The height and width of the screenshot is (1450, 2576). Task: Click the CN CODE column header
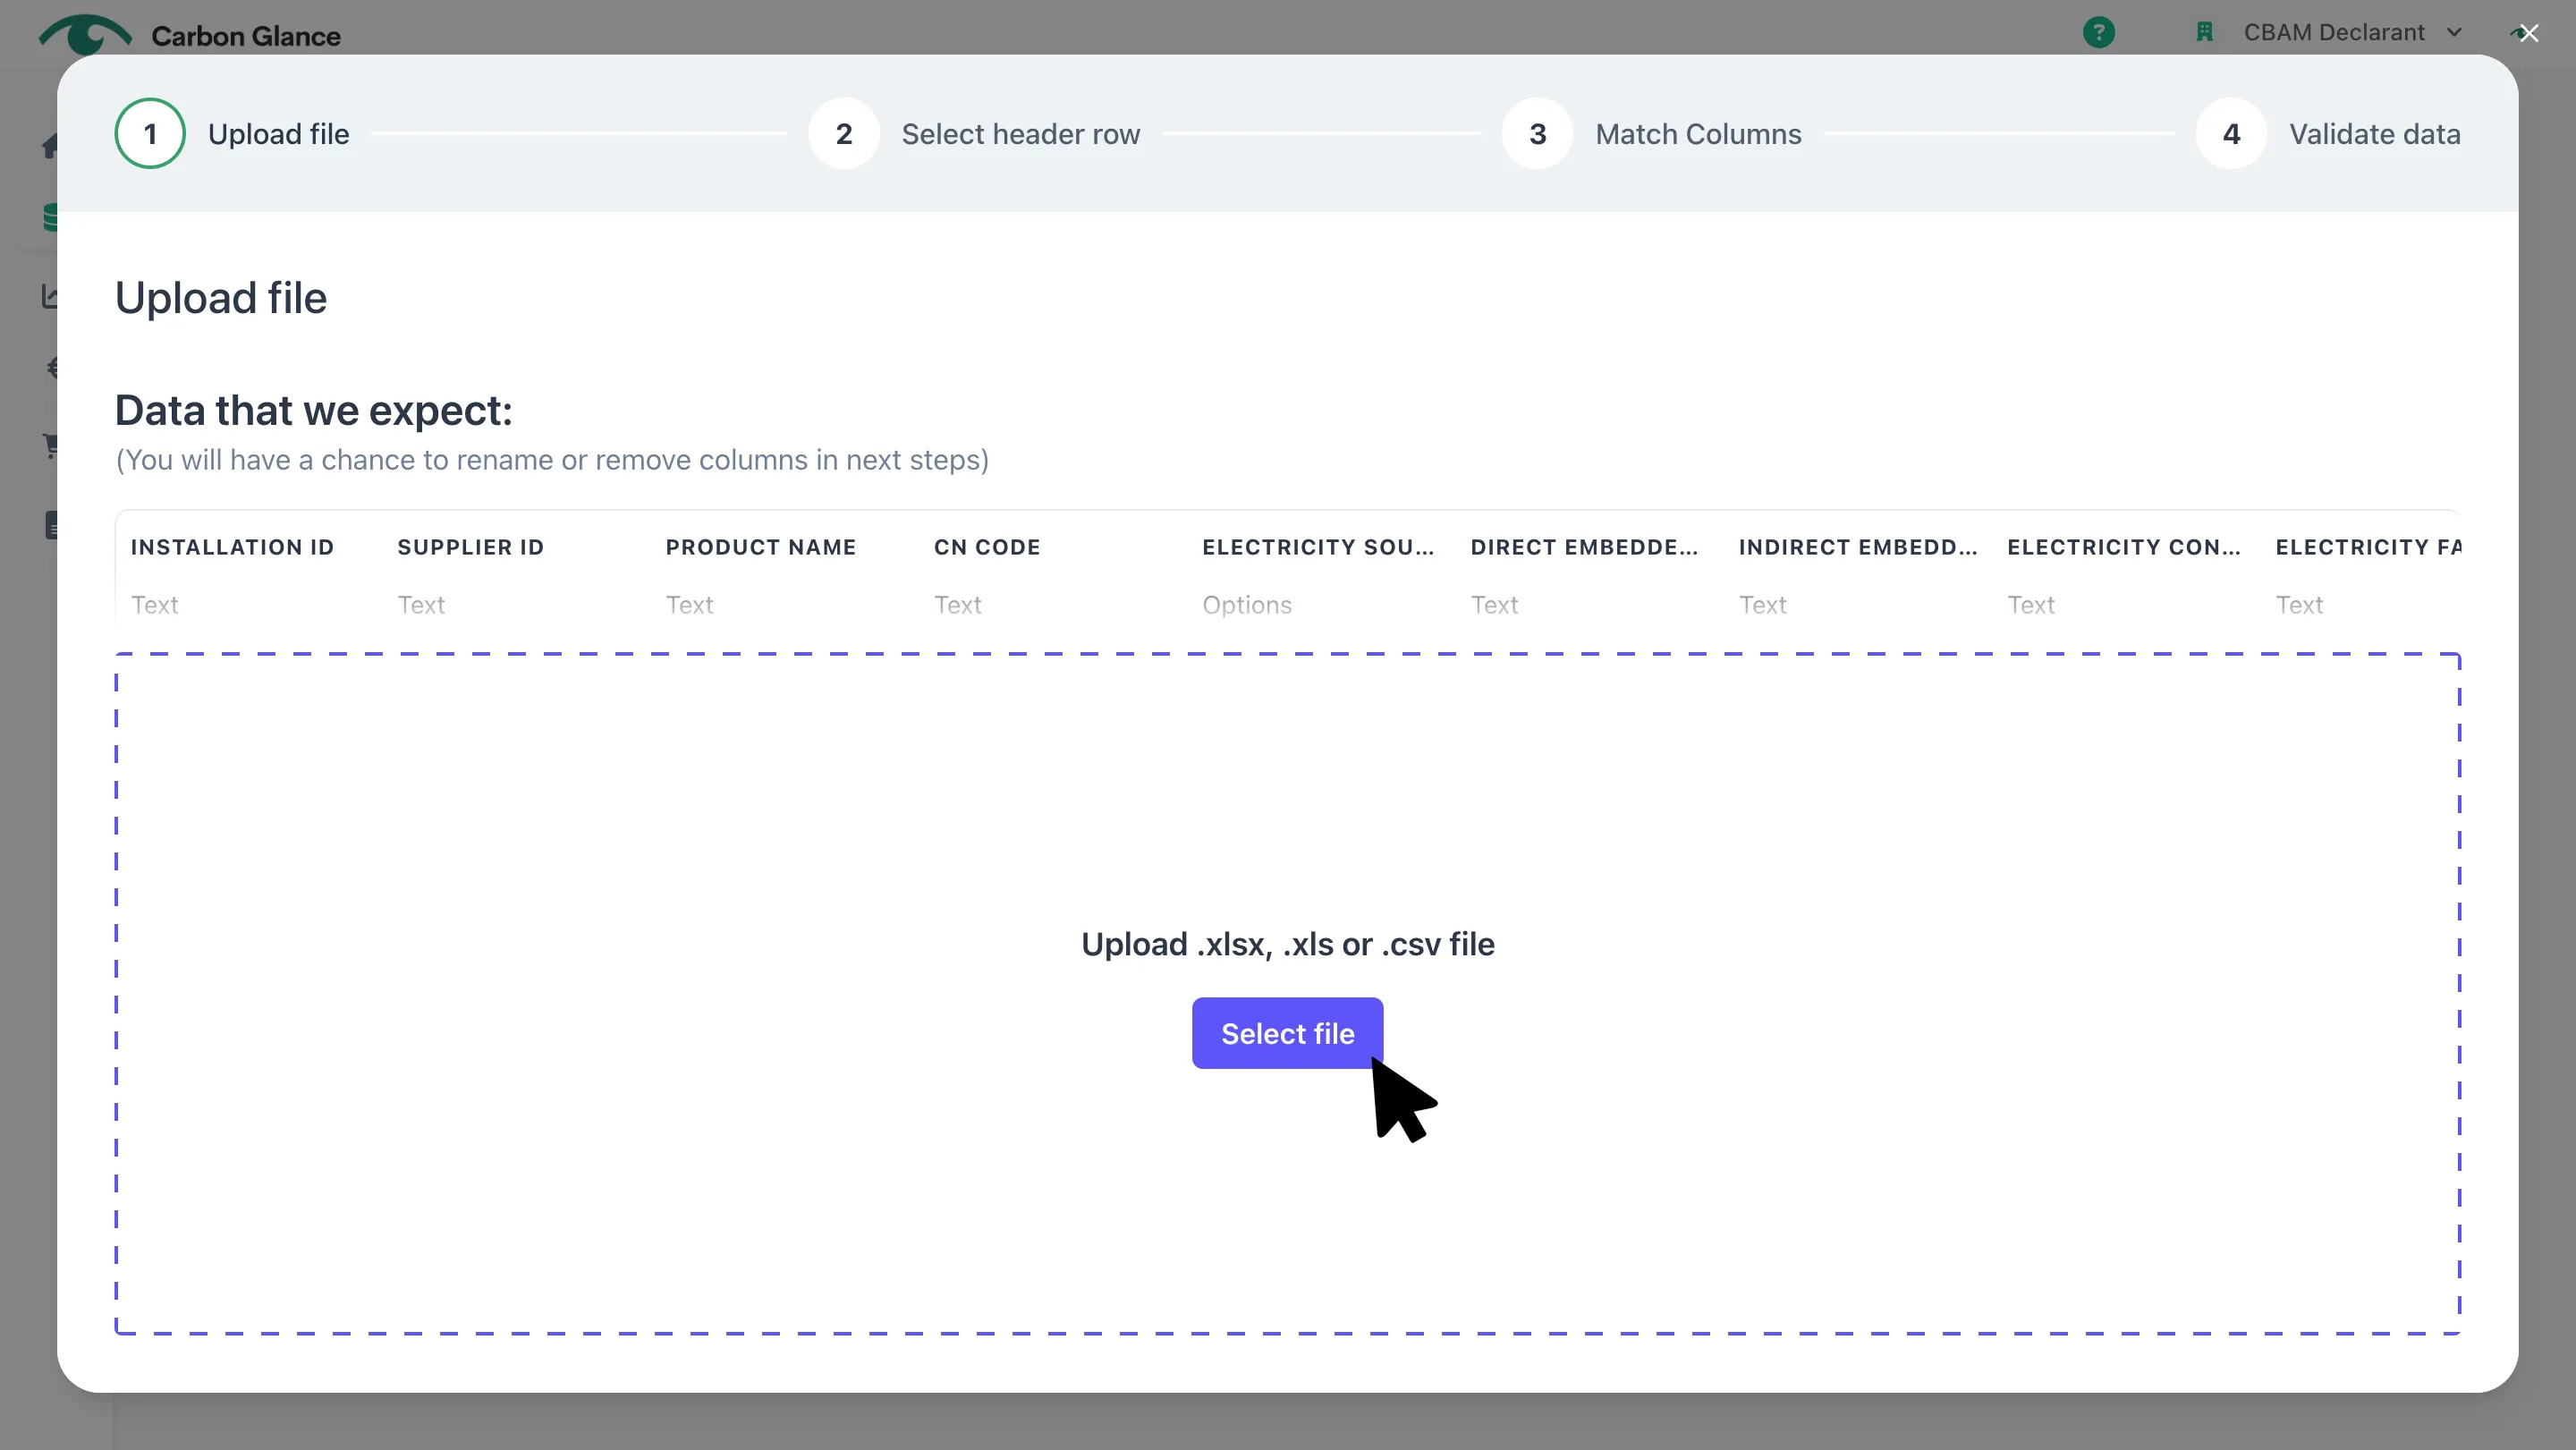[986, 547]
